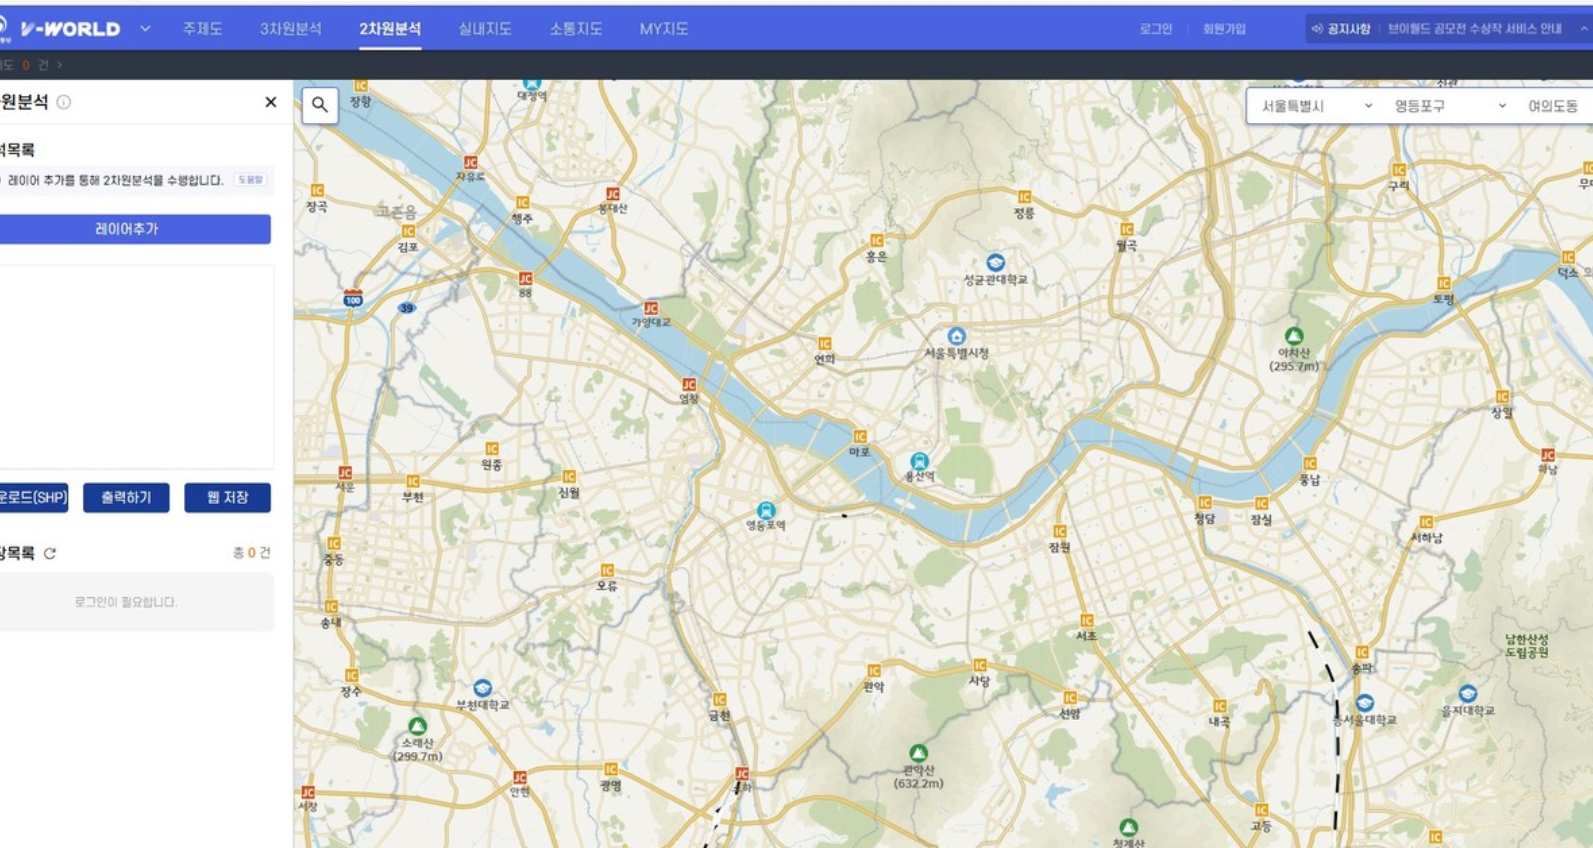The height and width of the screenshot is (848, 1593).
Task: Select the 용산역 station marker
Action: (x=919, y=461)
